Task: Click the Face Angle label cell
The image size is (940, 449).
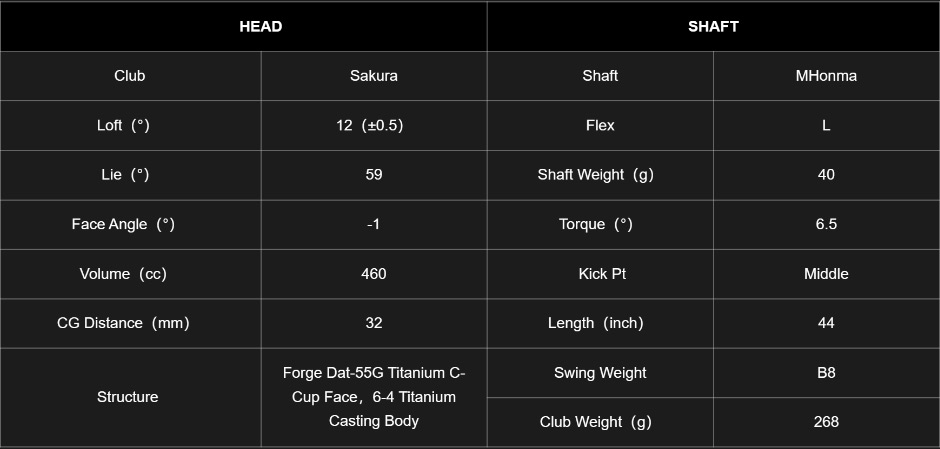Action: 131,224
